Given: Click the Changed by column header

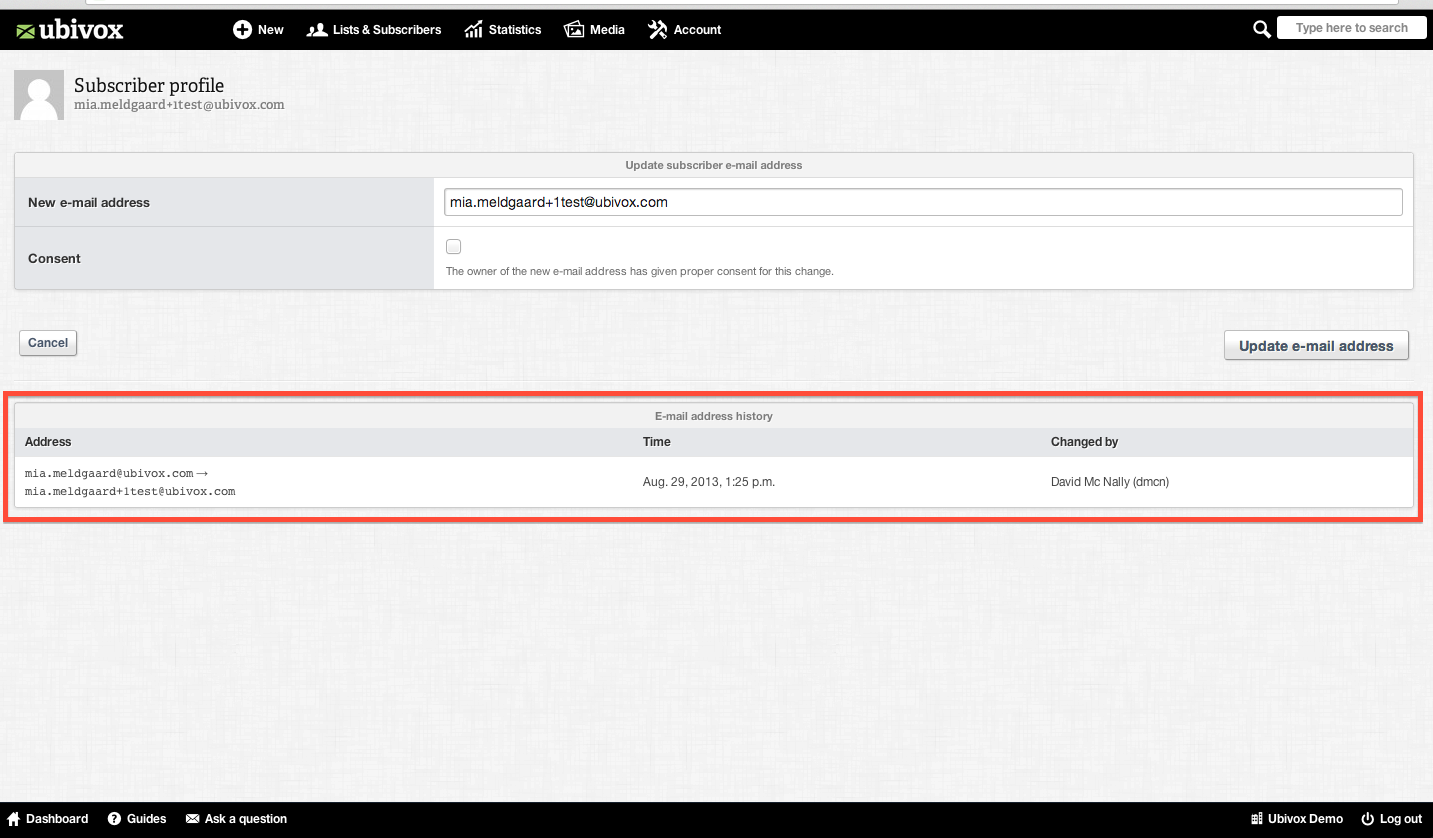Looking at the screenshot, I should point(1084,442).
